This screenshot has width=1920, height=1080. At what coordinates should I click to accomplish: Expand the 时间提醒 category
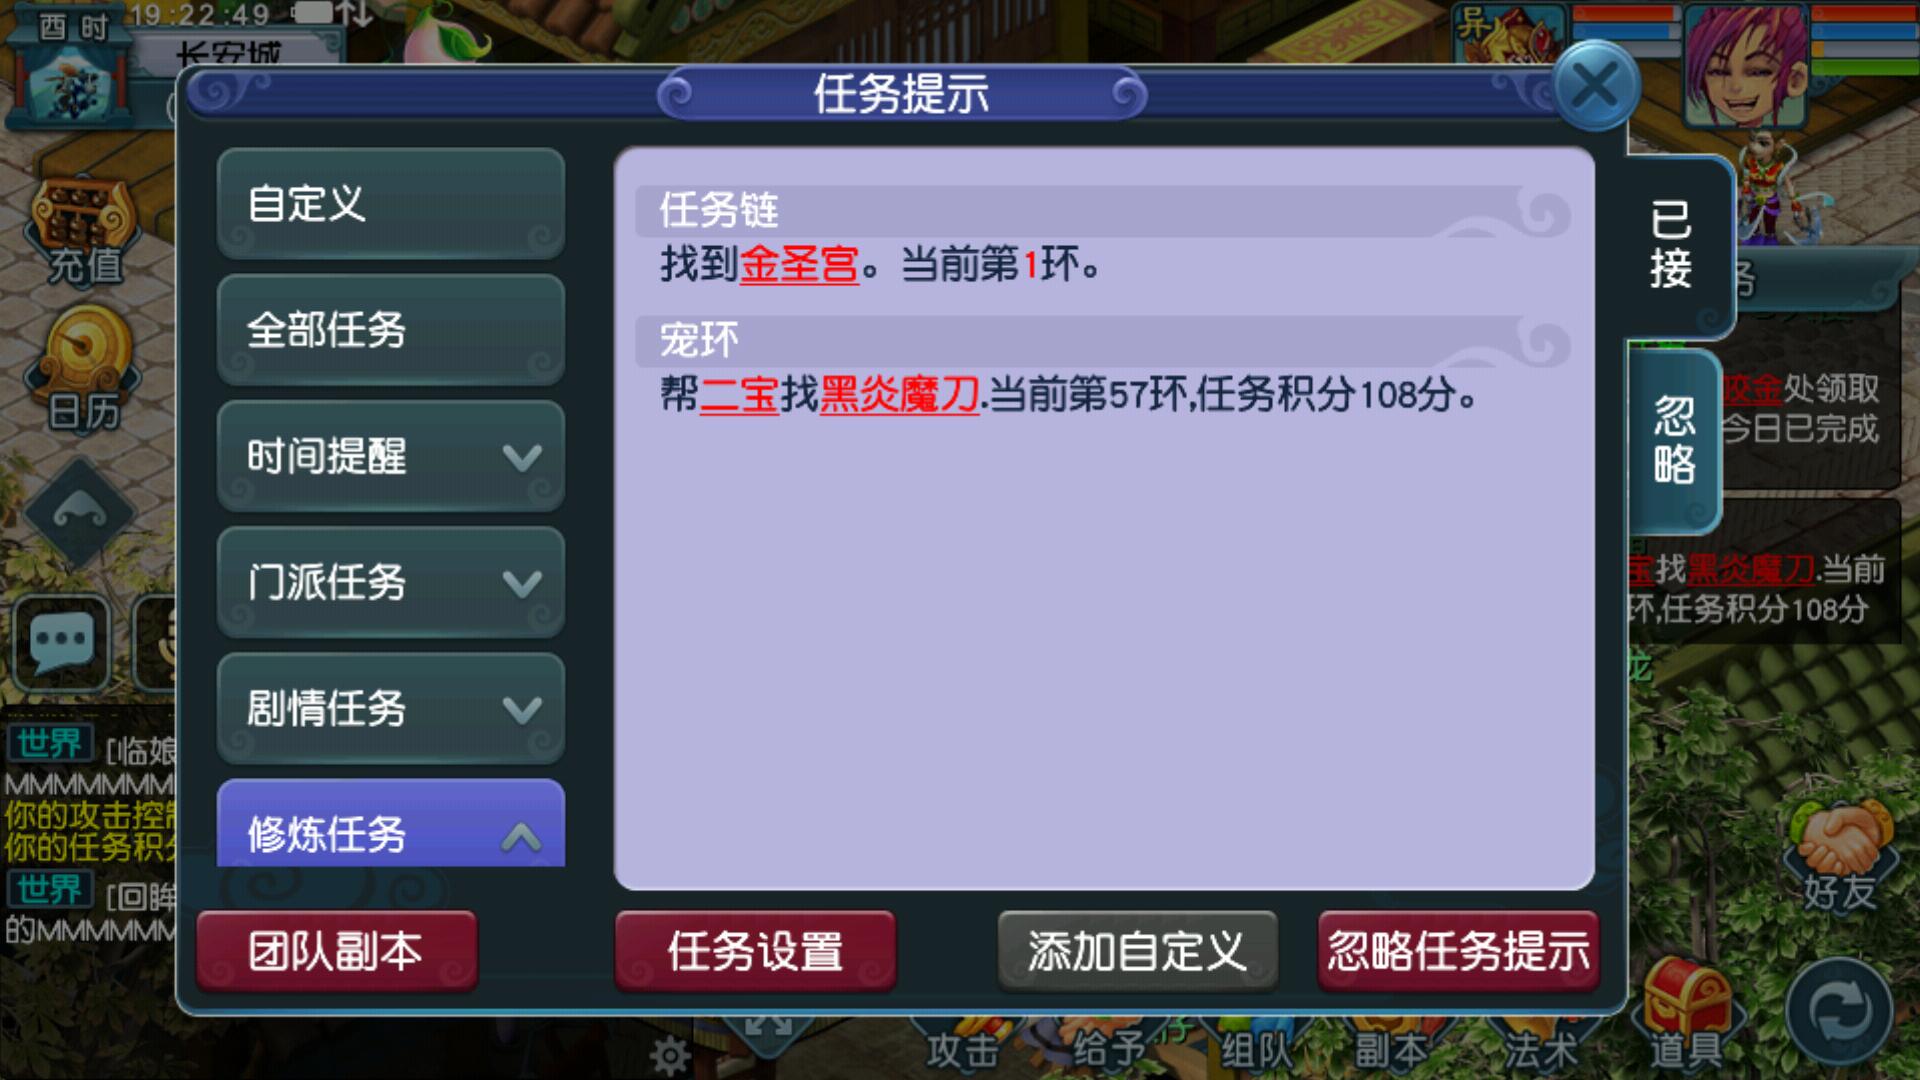pyautogui.click(x=391, y=456)
